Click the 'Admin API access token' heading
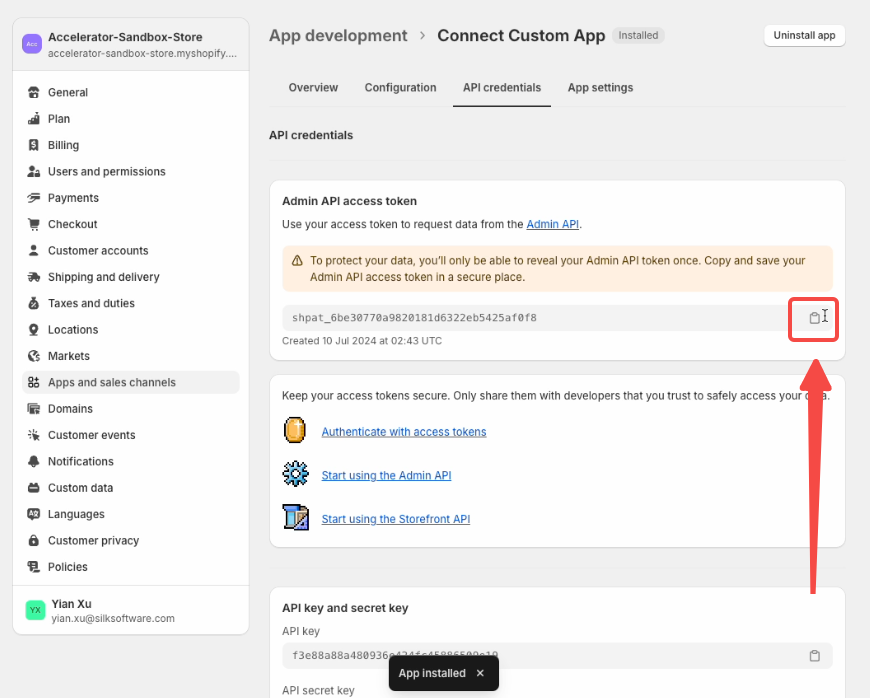Screen dimensions: 870x698 tap(349, 201)
